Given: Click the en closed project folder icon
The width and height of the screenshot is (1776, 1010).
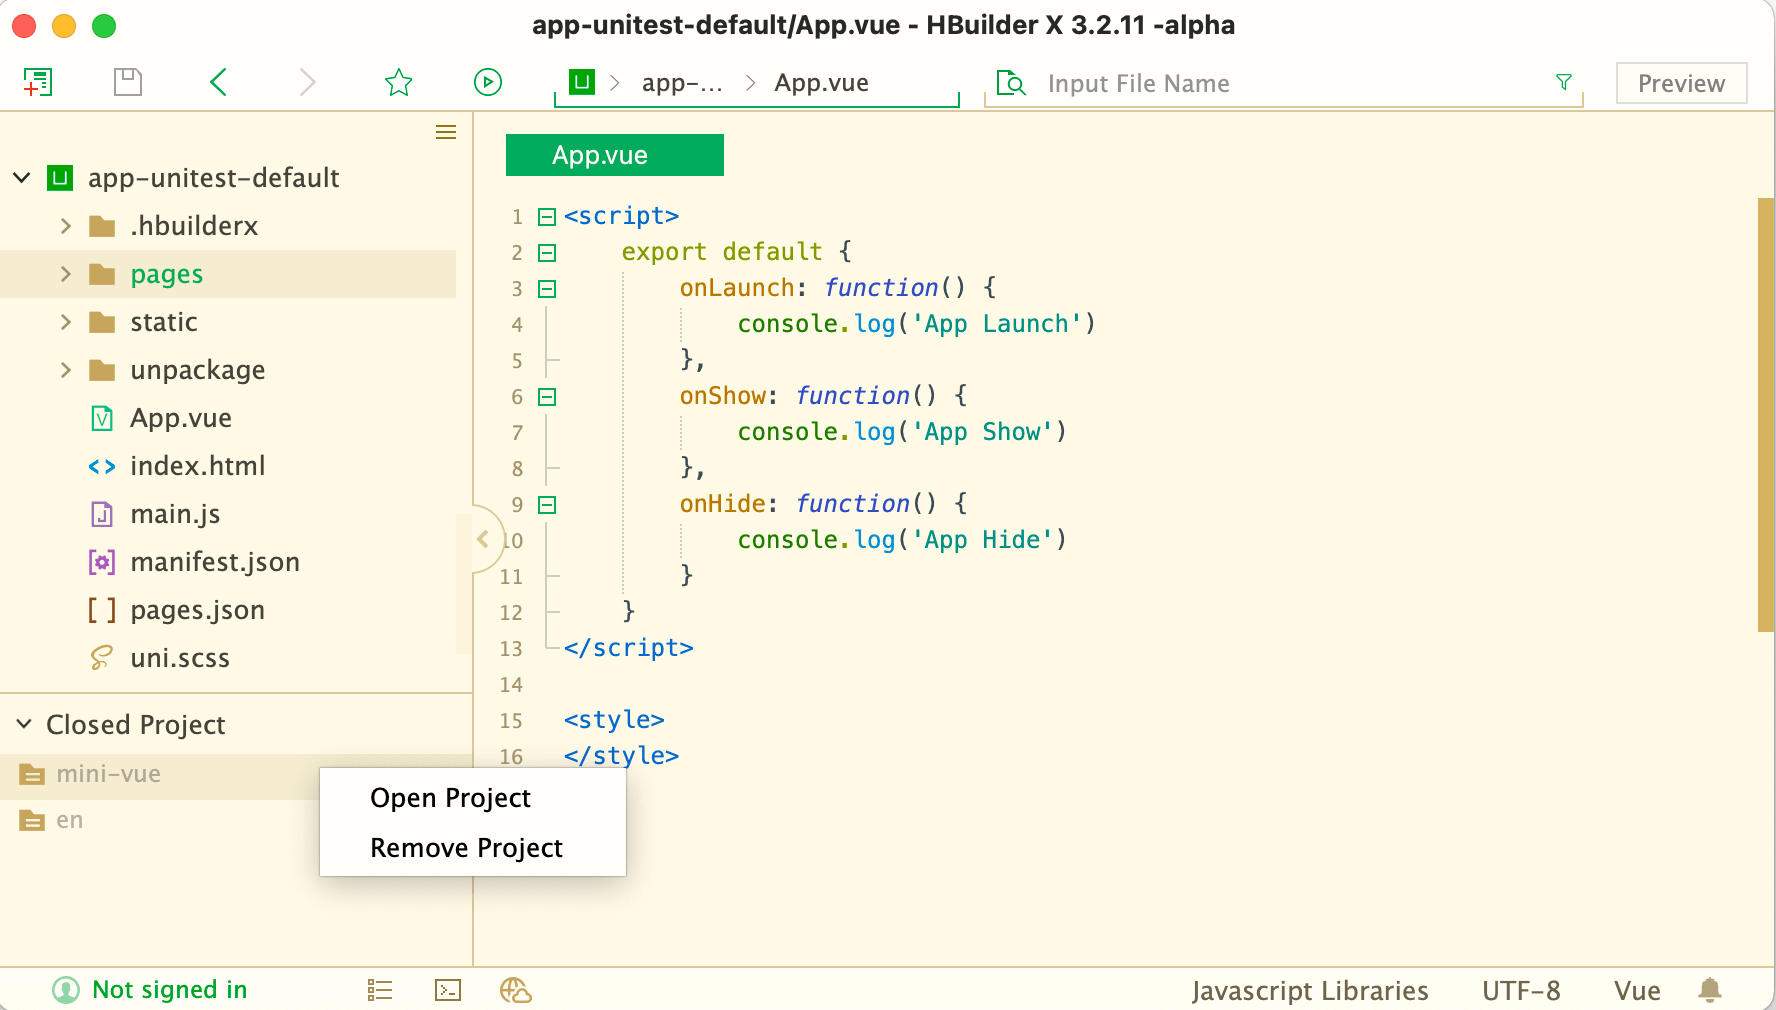Looking at the screenshot, I should point(33,820).
